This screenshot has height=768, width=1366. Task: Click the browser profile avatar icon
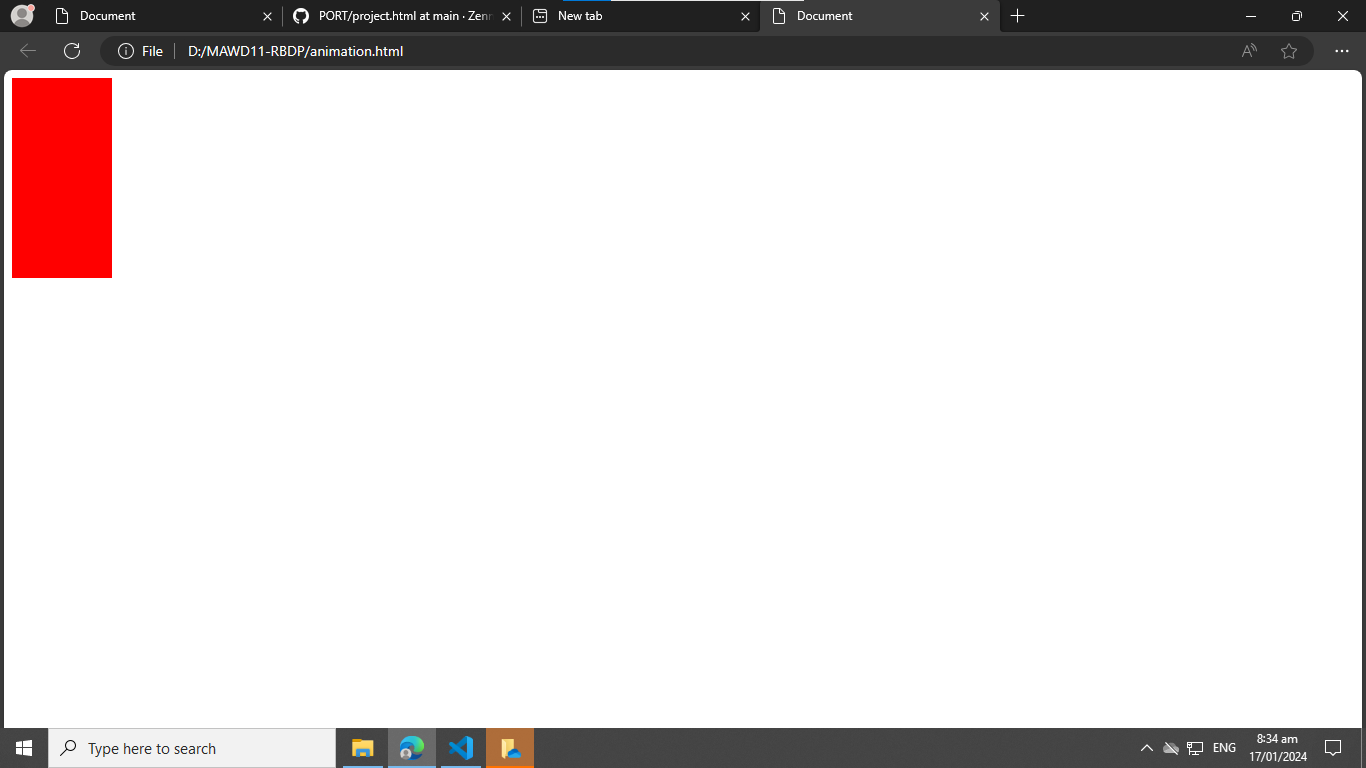22,16
